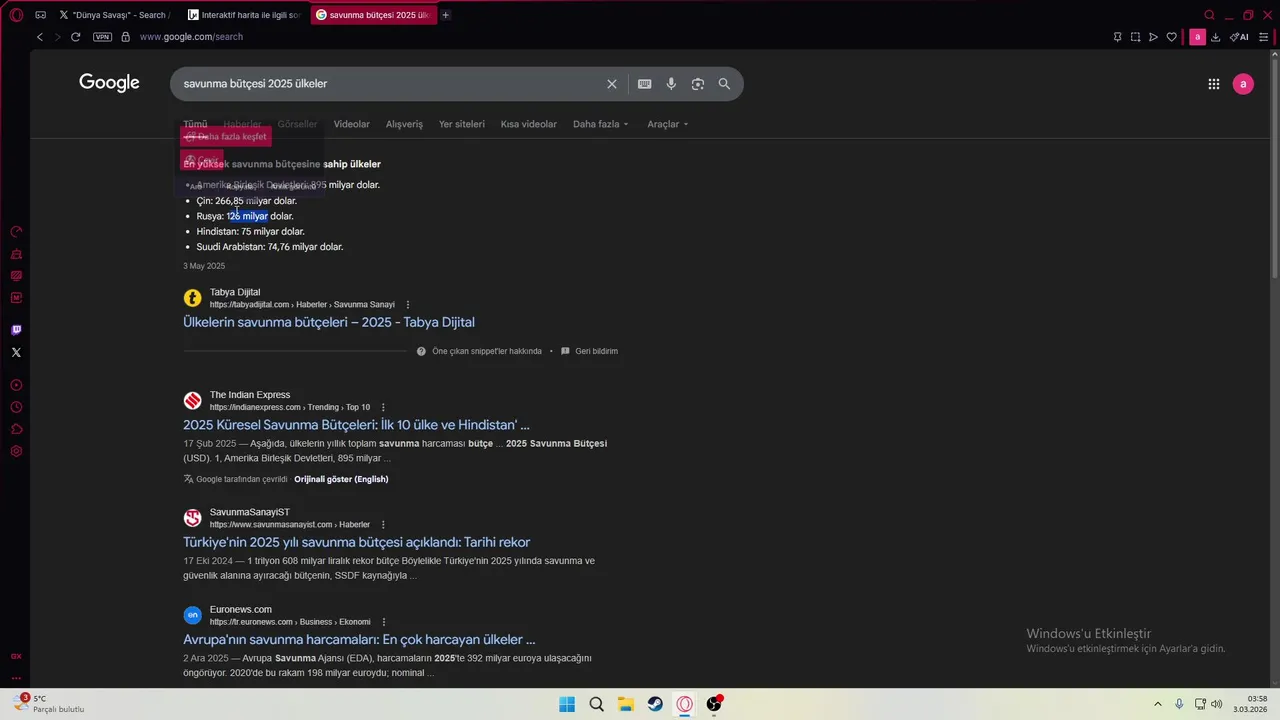Expand the 'Daha fazla' filter dropdown
The width and height of the screenshot is (1280, 720).
coord(600,124)
